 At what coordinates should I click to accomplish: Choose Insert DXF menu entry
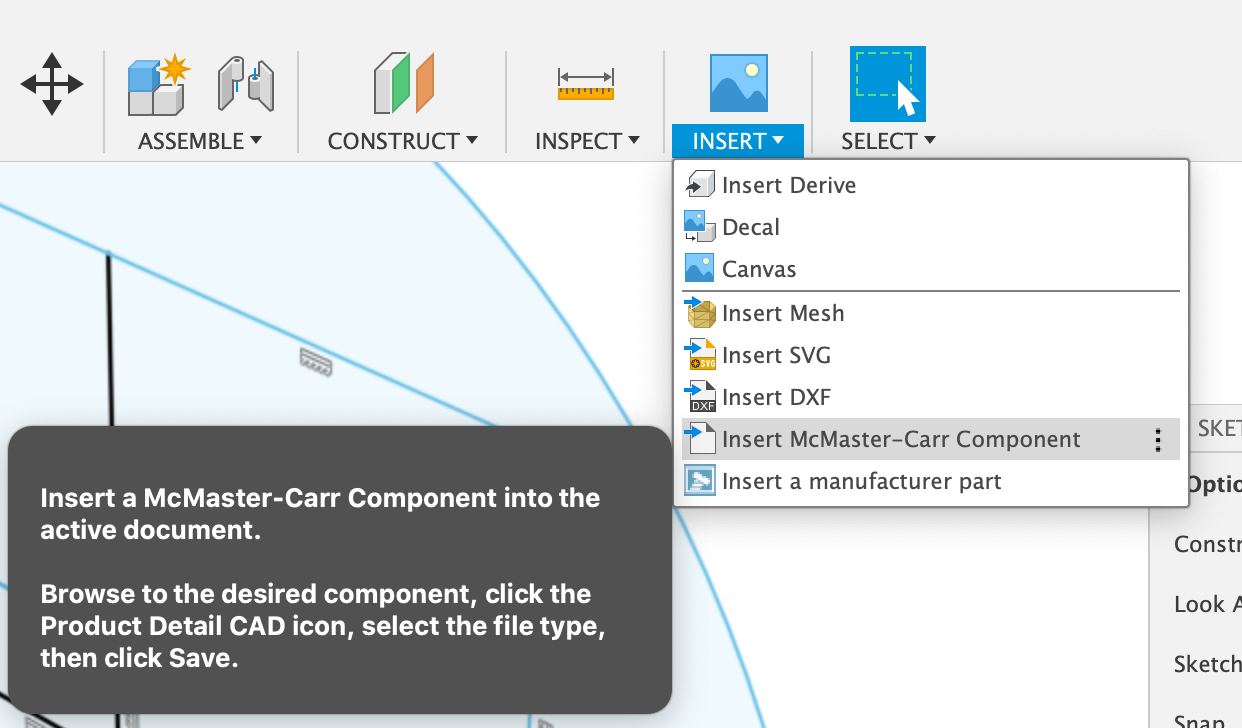click(931, 397)
